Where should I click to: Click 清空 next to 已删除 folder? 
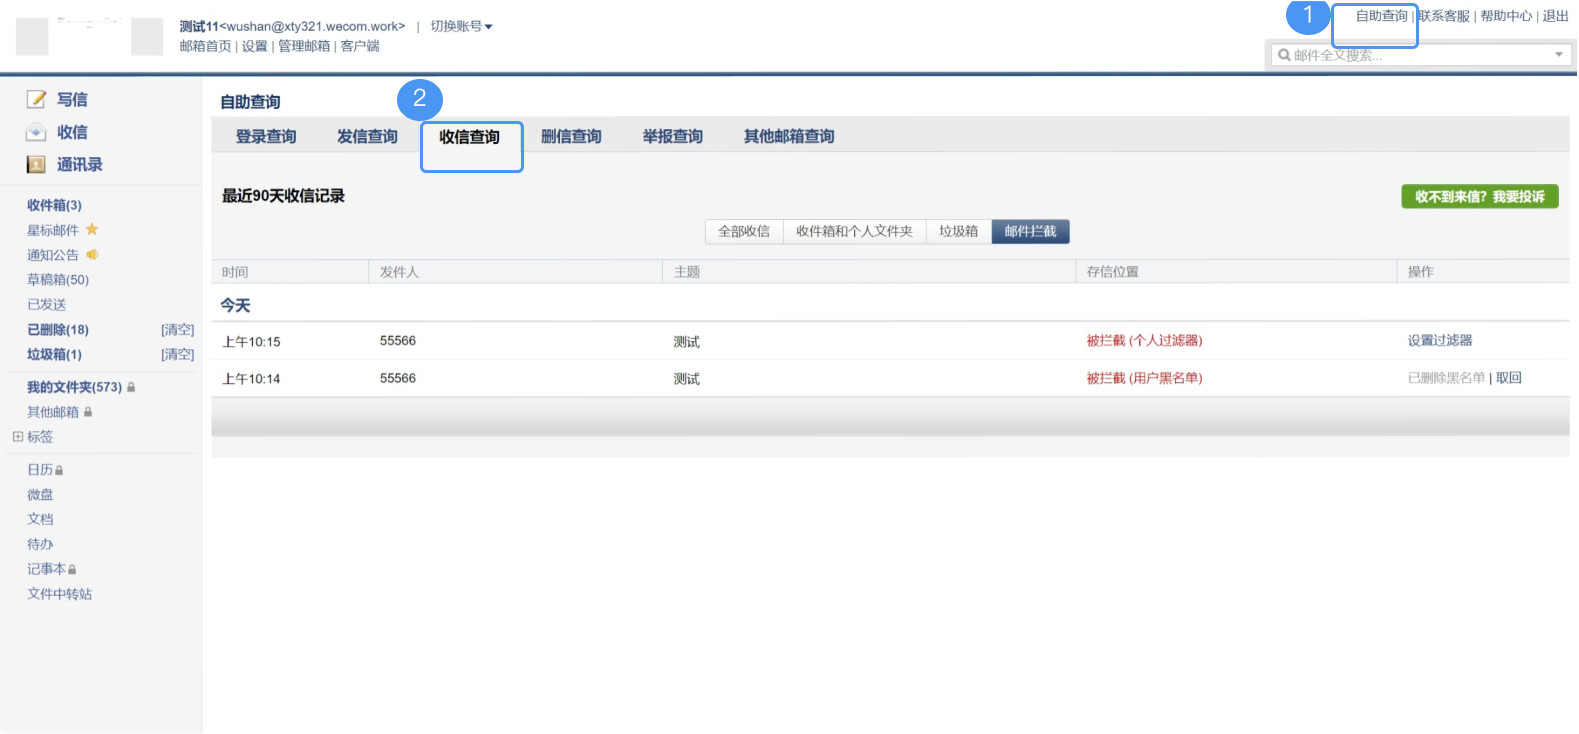pyautogui.click(x=178, y=330)
